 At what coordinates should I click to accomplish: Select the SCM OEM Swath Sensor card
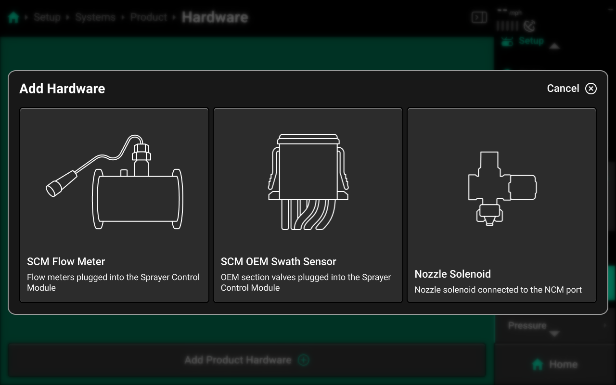[308, 205]
